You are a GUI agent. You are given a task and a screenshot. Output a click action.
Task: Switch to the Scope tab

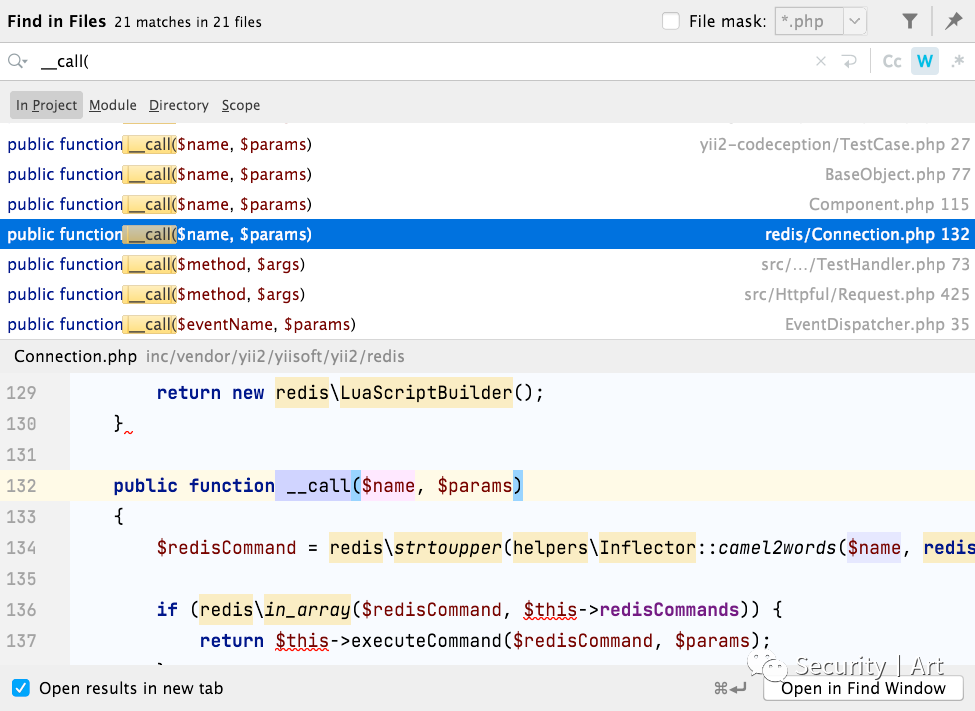click(241, 105)
